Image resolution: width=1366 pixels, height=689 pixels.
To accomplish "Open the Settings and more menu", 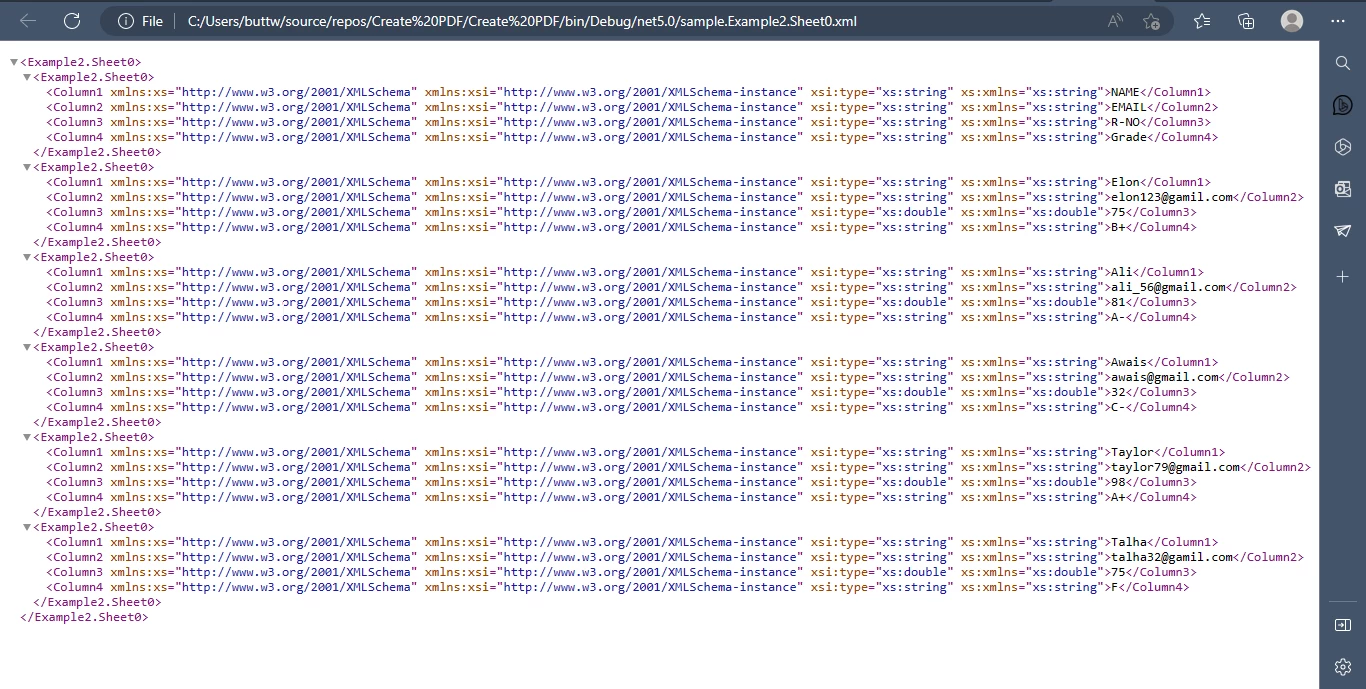I will 1338,21.
